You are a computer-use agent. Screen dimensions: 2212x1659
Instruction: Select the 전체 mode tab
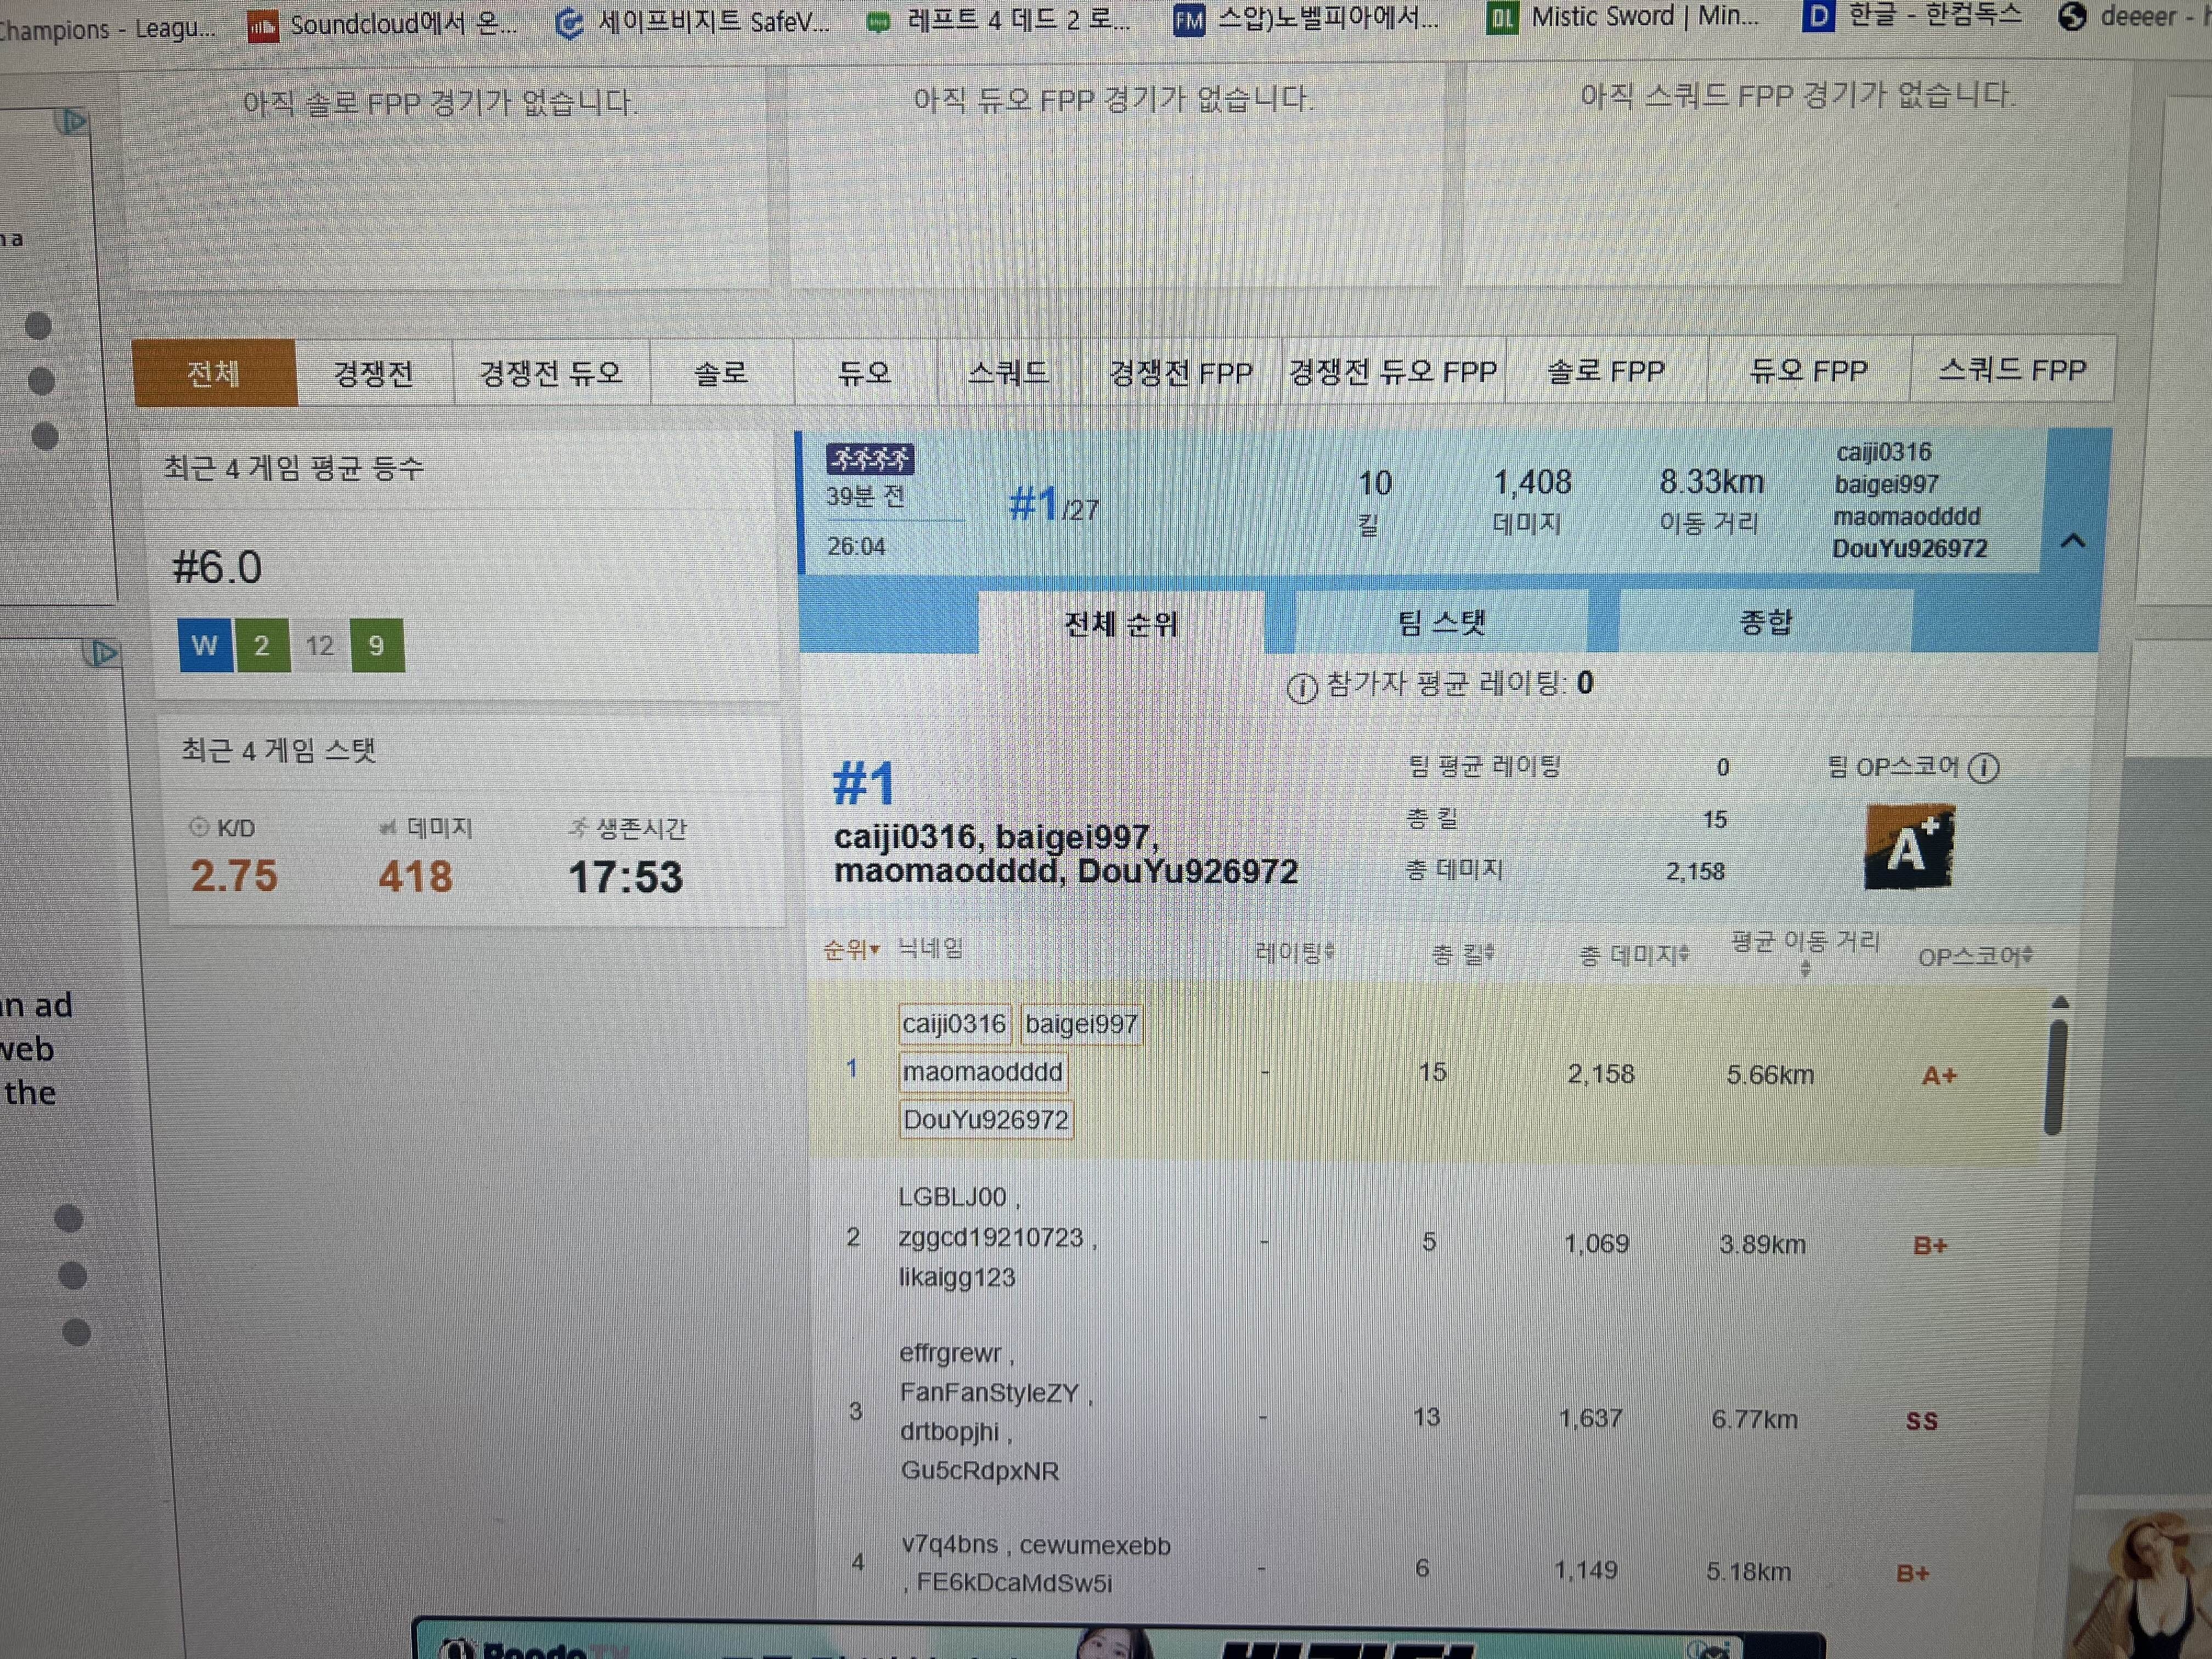click(214, 373)
